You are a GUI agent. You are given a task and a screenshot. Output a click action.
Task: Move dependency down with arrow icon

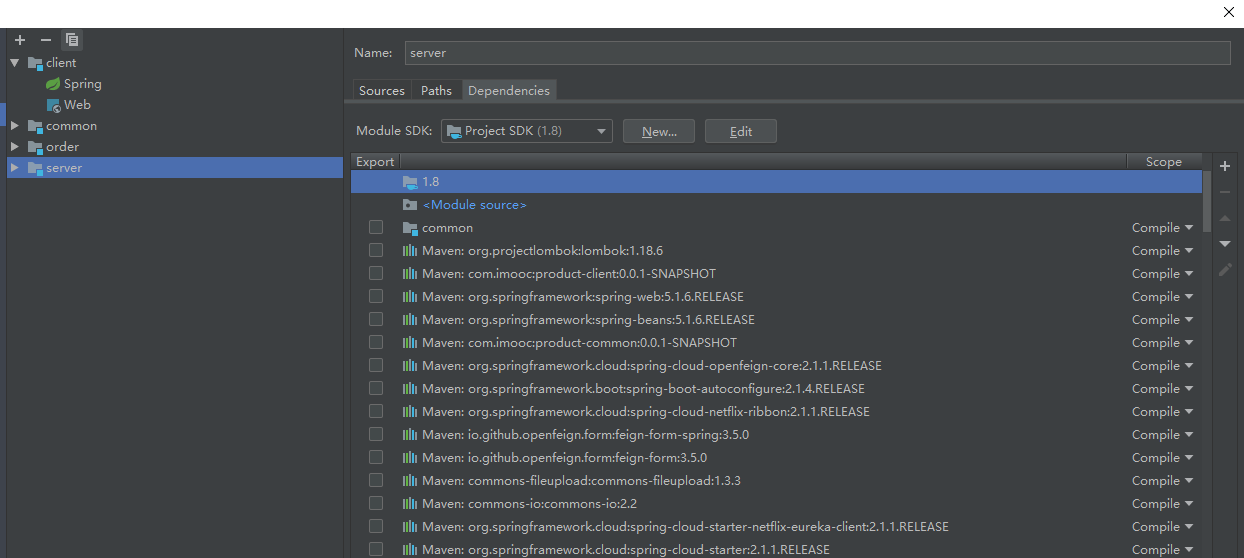pos(1225,244)
